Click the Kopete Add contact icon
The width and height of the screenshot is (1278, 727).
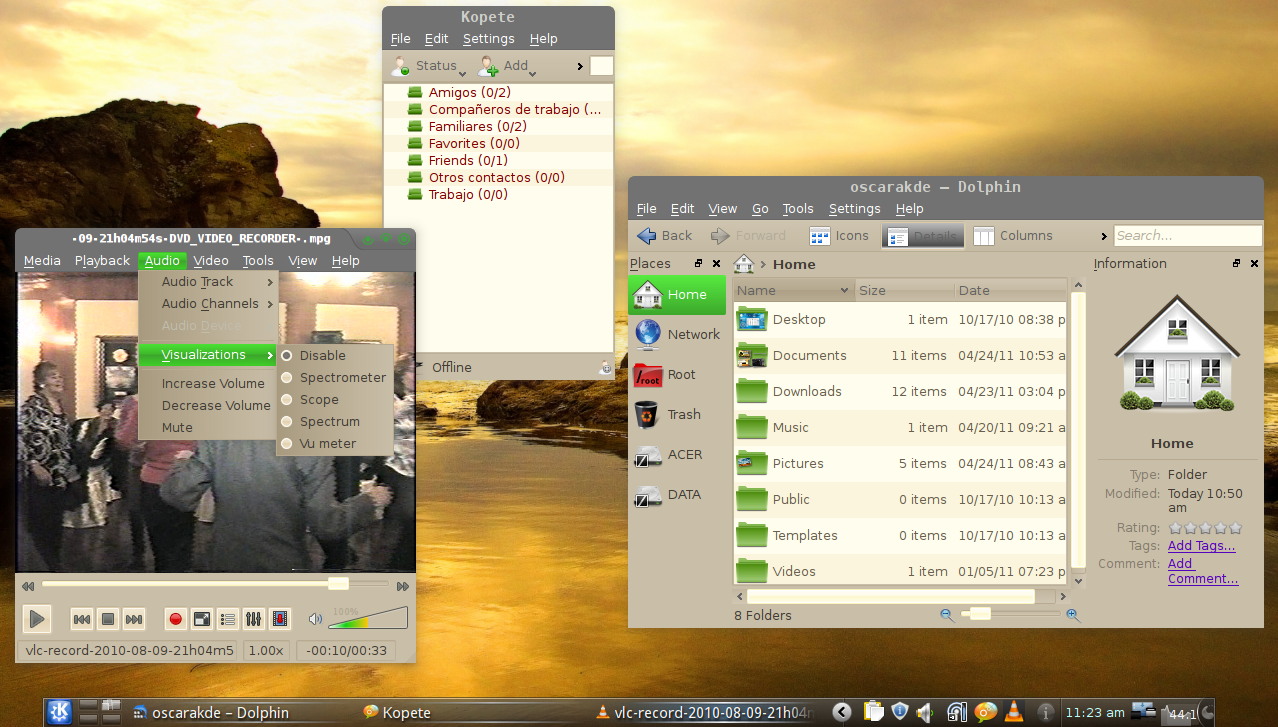pyautogui.click(x=488, y=66)
